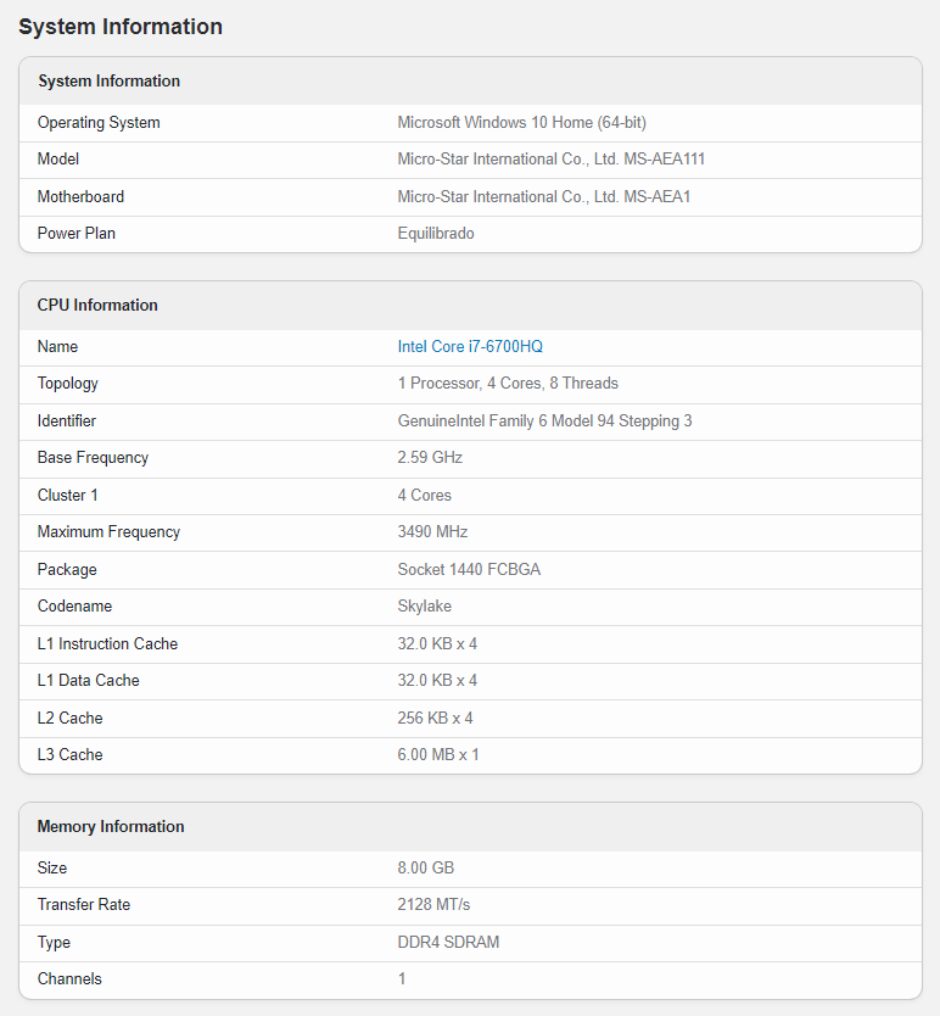This screenshot has width=940, height=1016.
Task: Click the 'L2 Cache' label
Action: click(70, 718)
